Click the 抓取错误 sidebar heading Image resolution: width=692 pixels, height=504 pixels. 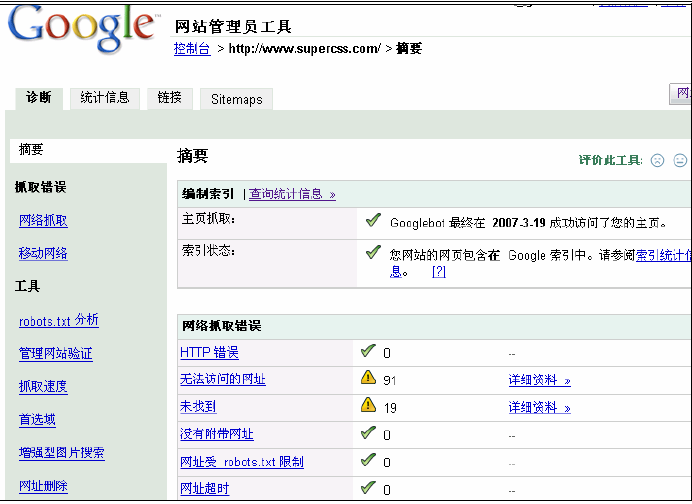pyautogui.click(x=41, y=187)
